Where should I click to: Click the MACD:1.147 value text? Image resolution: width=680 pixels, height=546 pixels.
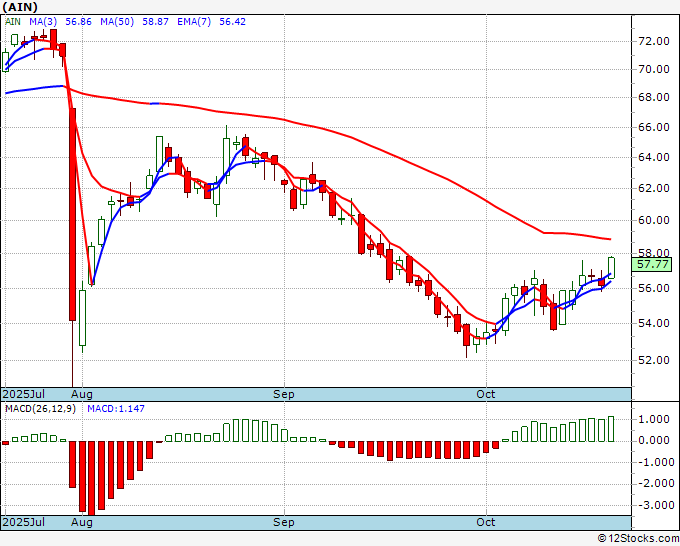[x=116, y=409]
